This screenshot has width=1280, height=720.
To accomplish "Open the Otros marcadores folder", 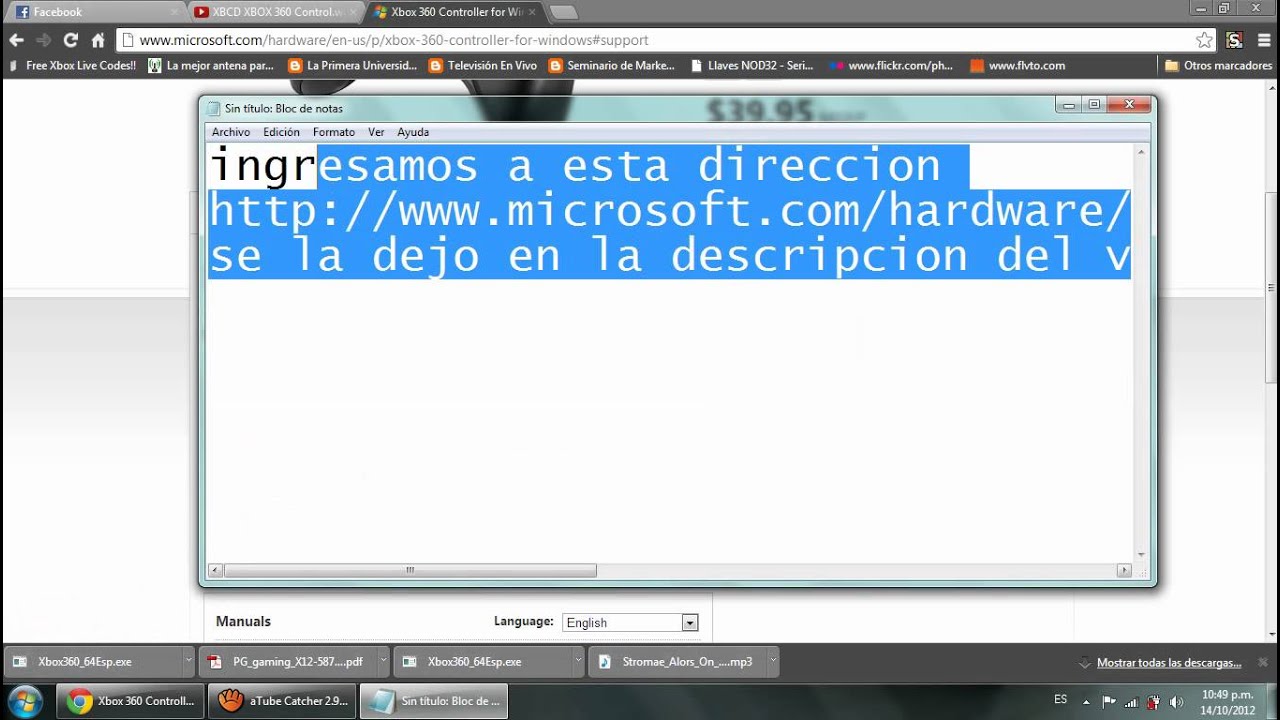I will [1219, 65].
